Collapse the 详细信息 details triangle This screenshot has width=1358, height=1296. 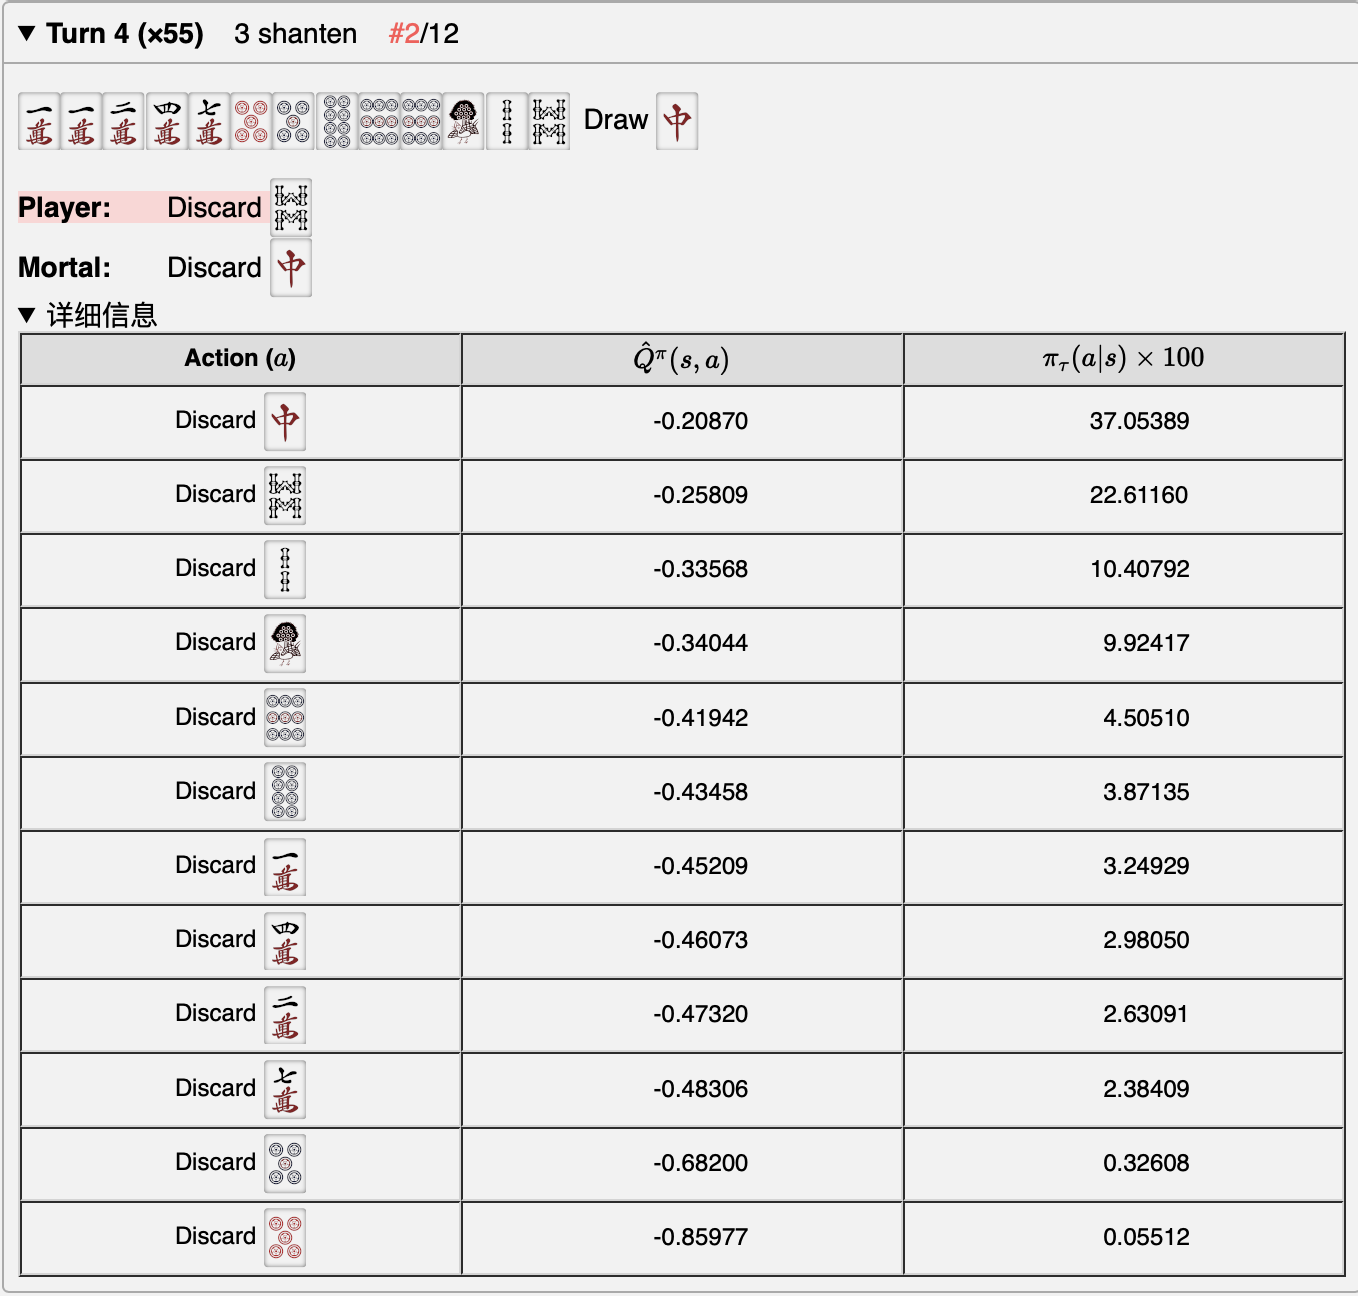[x=27, y=315]
